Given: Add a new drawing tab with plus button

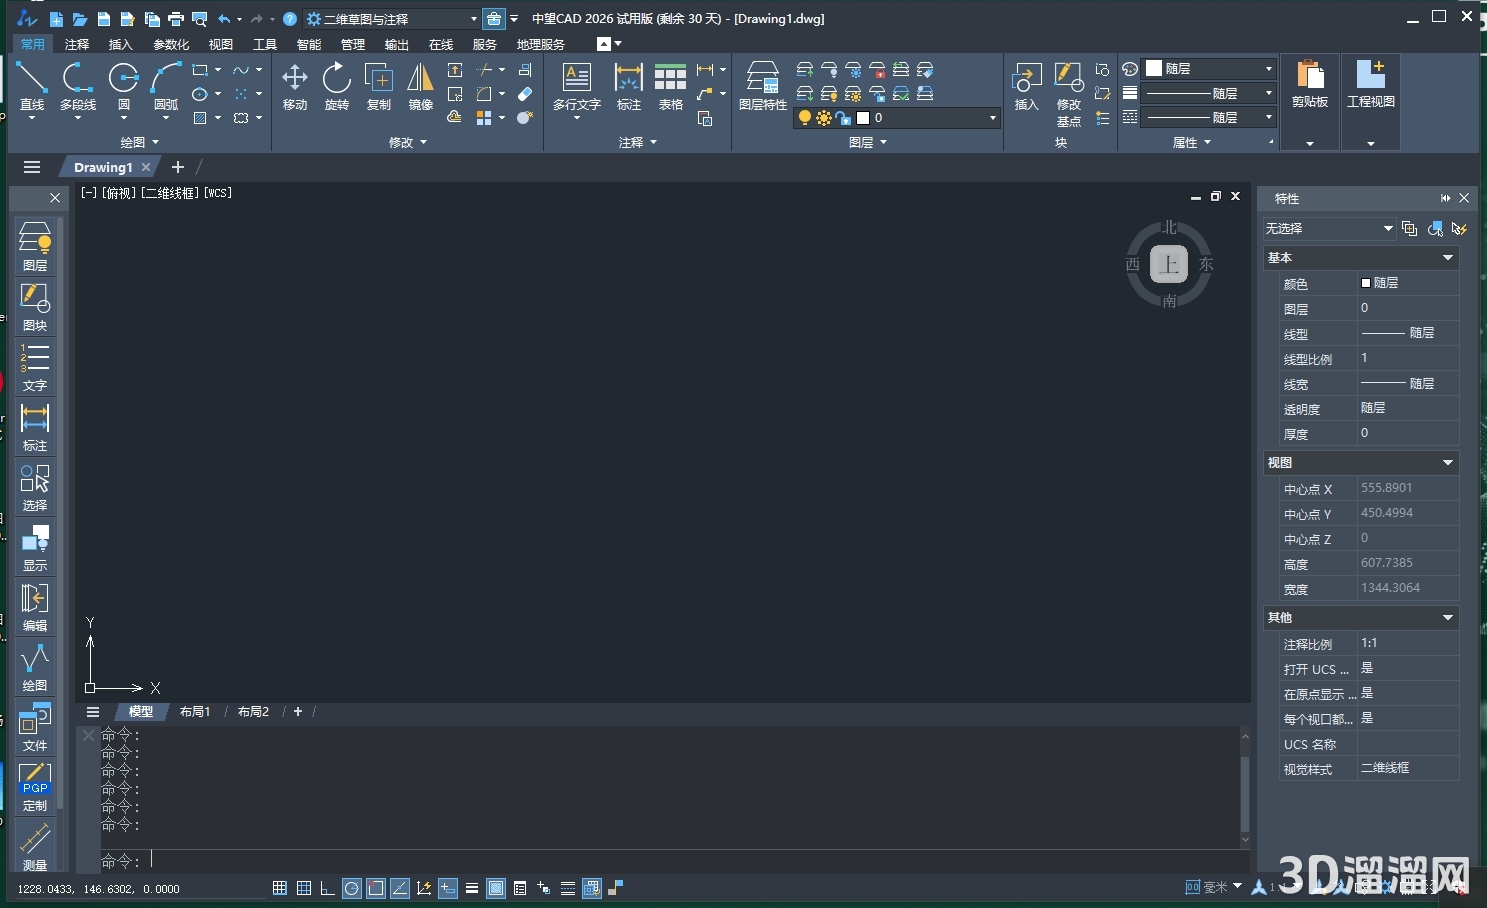Looking at the screenshot, I should point(178,167).
